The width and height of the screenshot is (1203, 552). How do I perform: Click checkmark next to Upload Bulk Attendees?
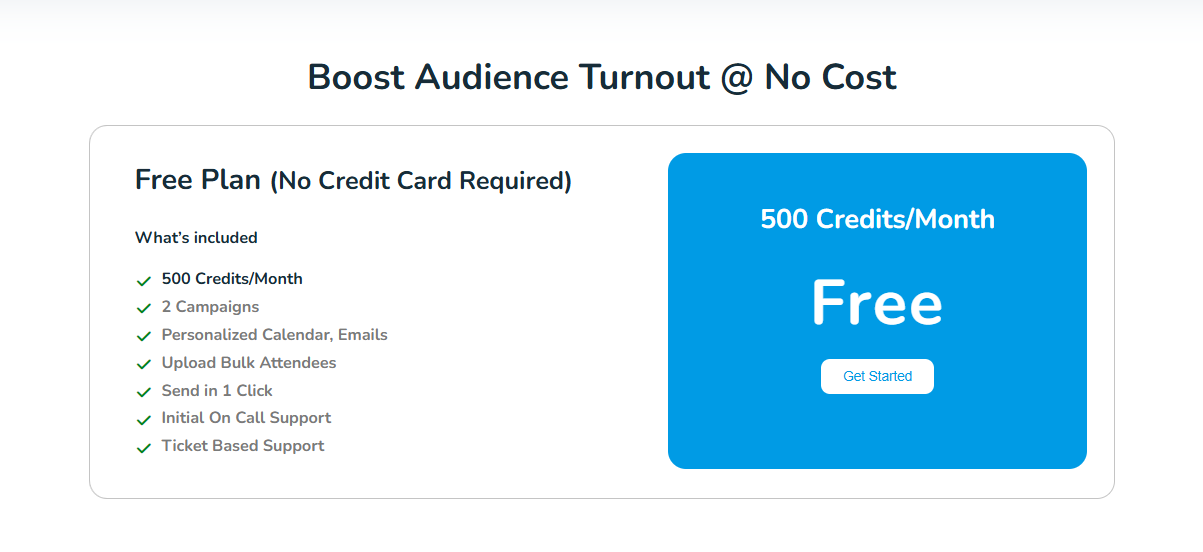click(x=144, y=365)
